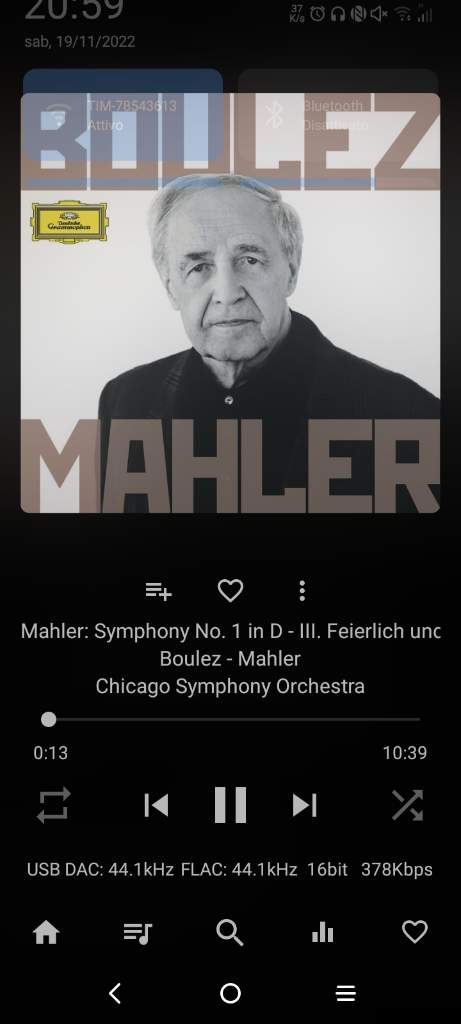
Task: Open the search tab
Action: 230,933
